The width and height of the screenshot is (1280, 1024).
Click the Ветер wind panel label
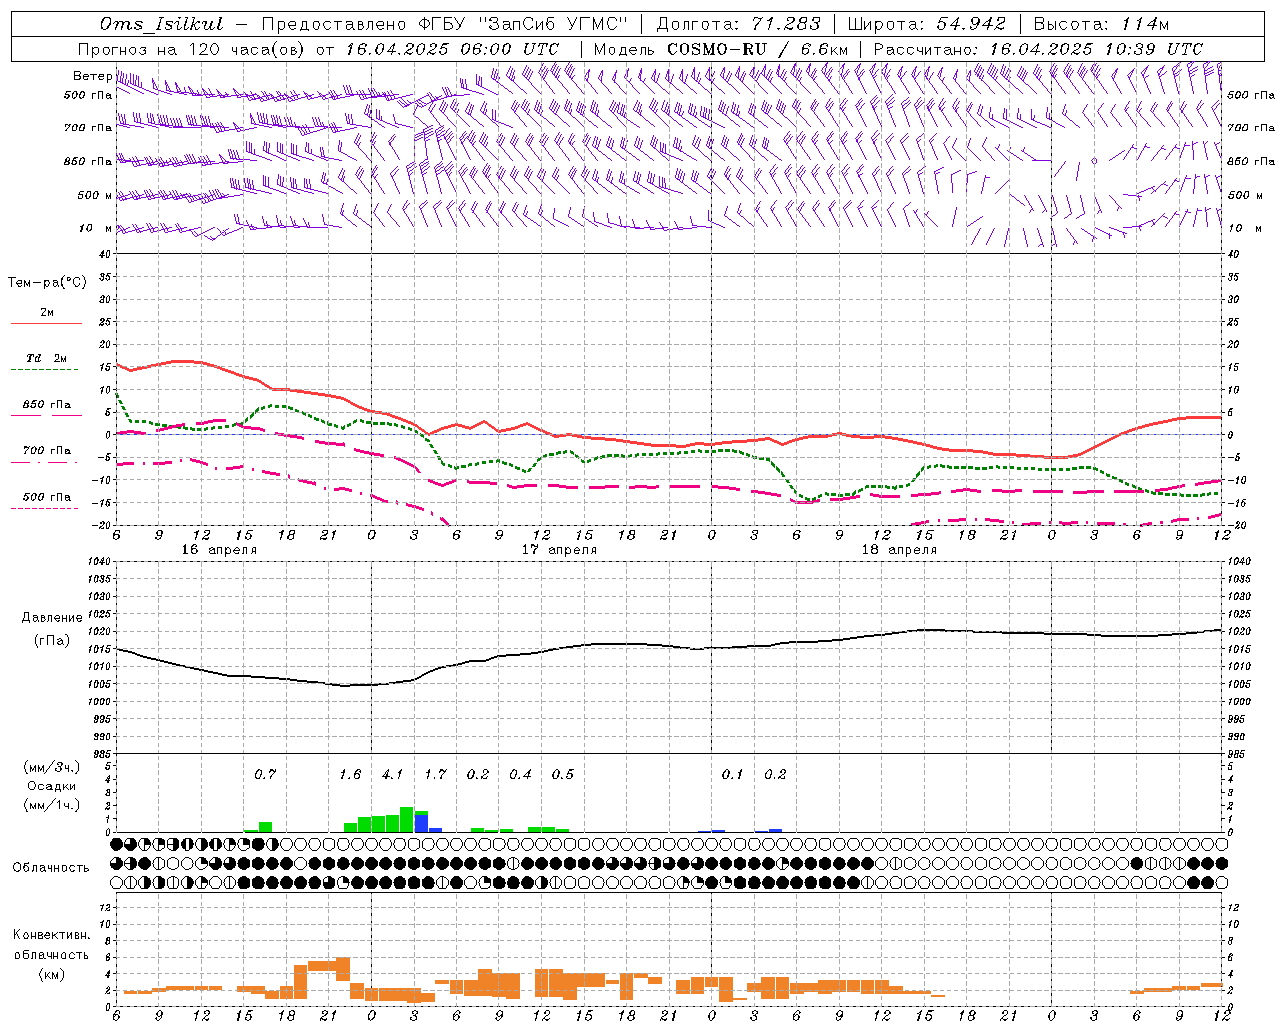pos(93,76)
